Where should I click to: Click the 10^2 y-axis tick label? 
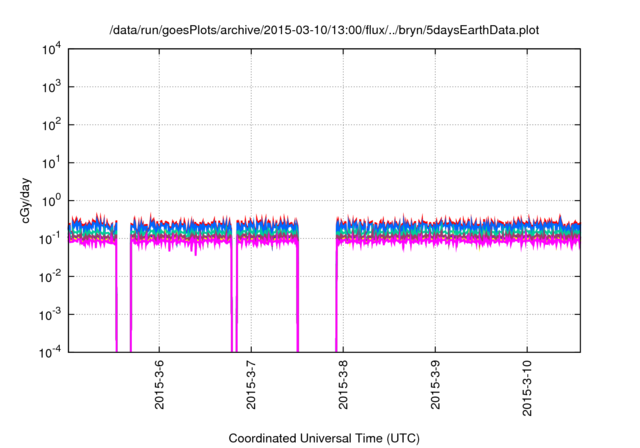[x=51, y=125]
